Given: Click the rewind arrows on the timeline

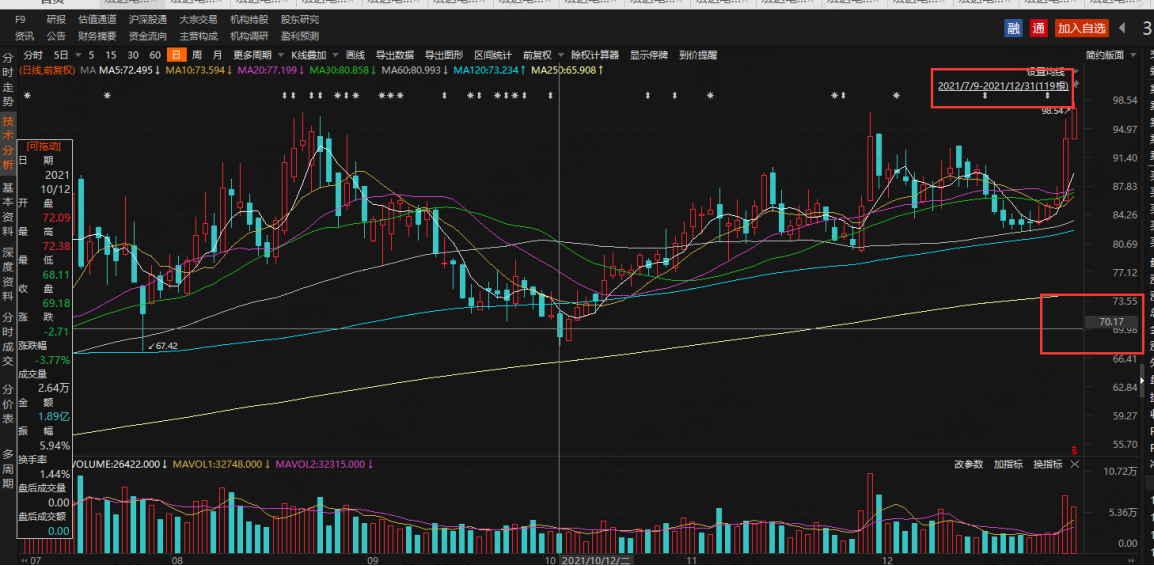Looking at the screenshot, I should coord(26,560).
